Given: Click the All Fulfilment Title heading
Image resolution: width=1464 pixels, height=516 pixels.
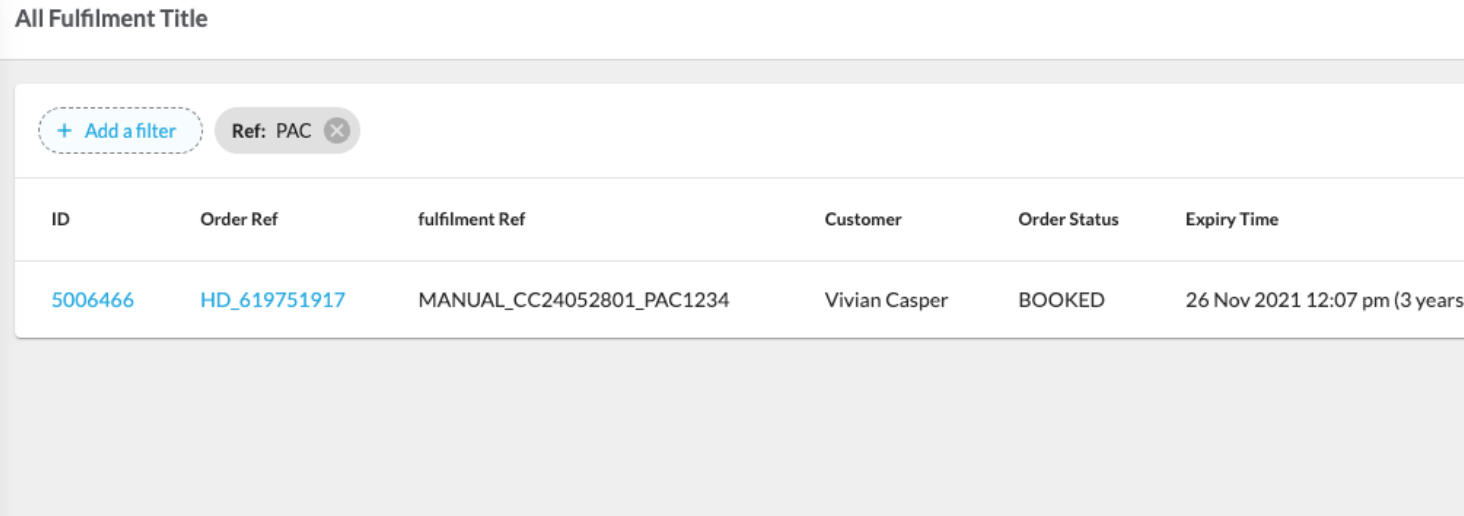Looking at the screenshot, I should [x=111, y=19].
